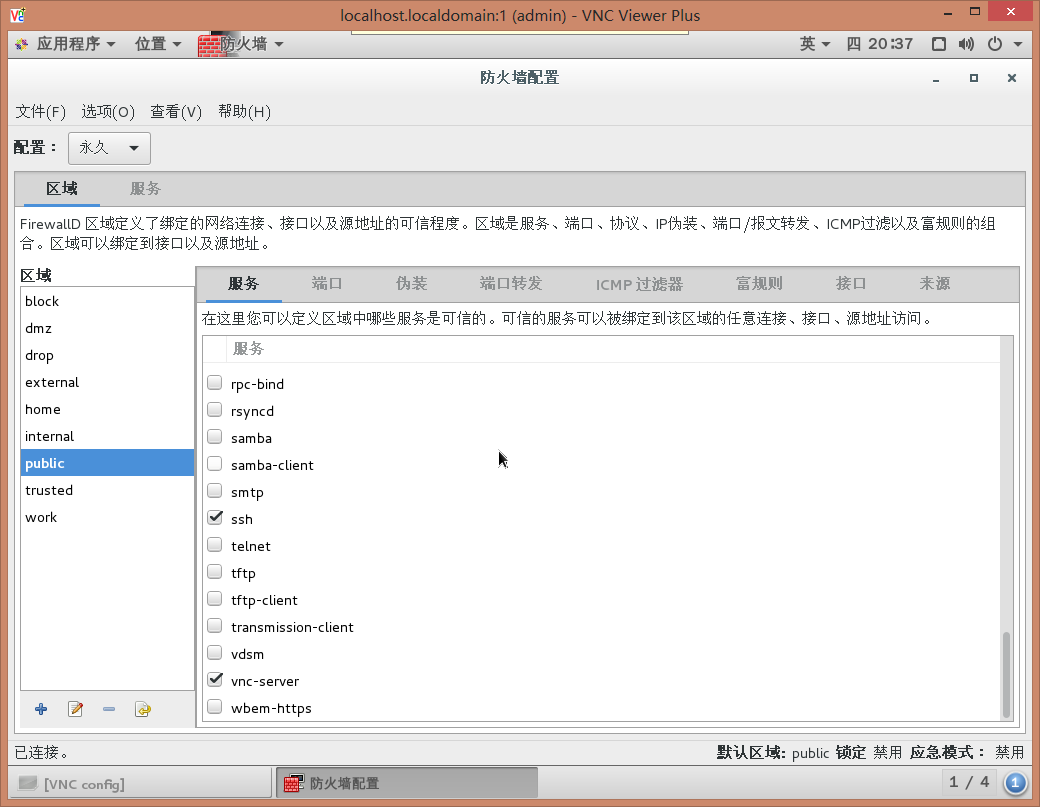Edit selected zone with pencil icon
The width and height of the screenshot is (1040, 807).
(76, 709)
